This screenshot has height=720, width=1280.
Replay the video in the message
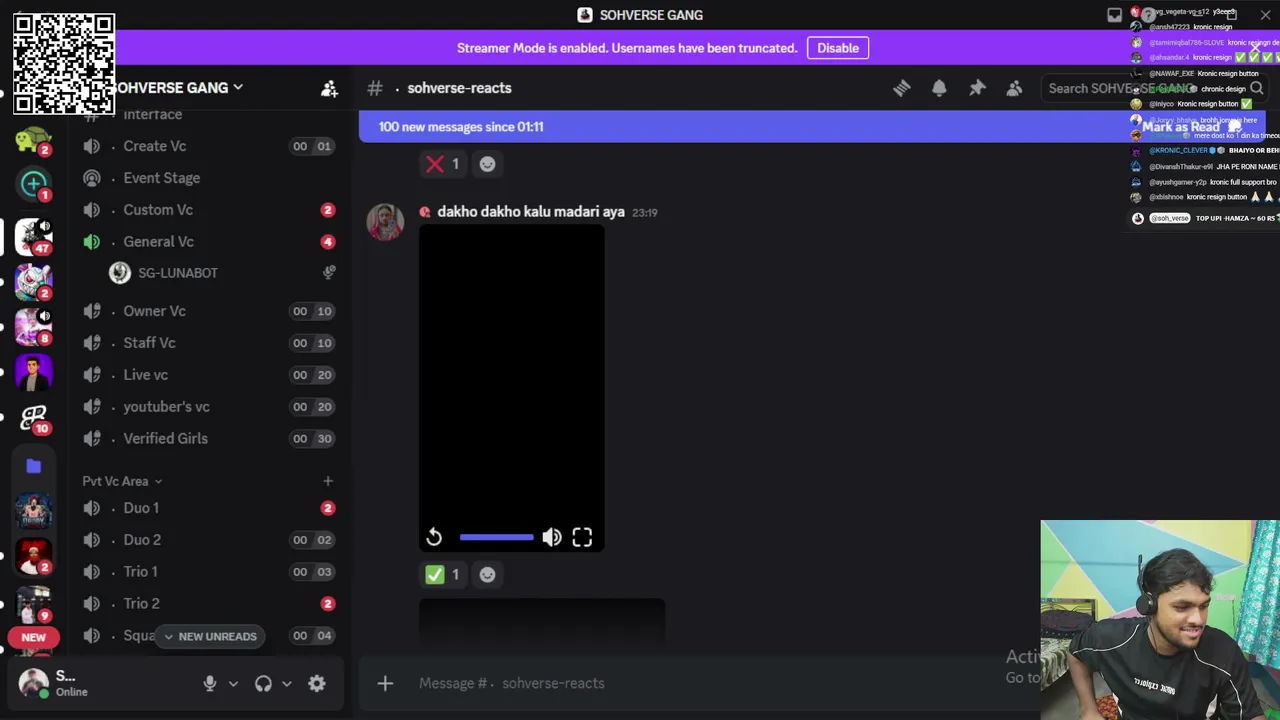(x=434, y=538)
